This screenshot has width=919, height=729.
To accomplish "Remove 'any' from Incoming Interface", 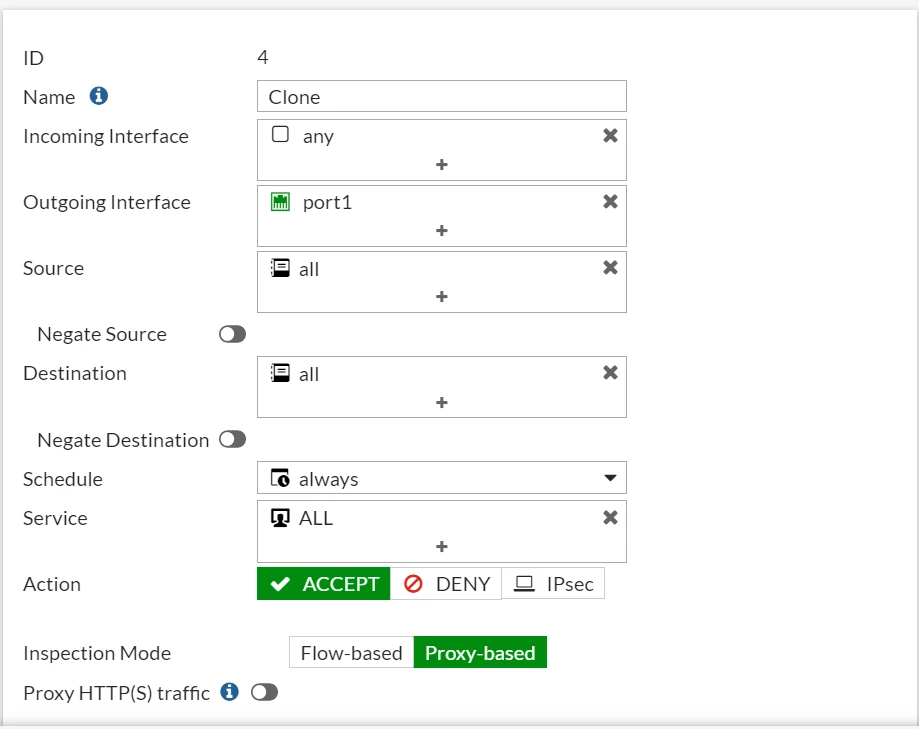I will click(610, 135).
